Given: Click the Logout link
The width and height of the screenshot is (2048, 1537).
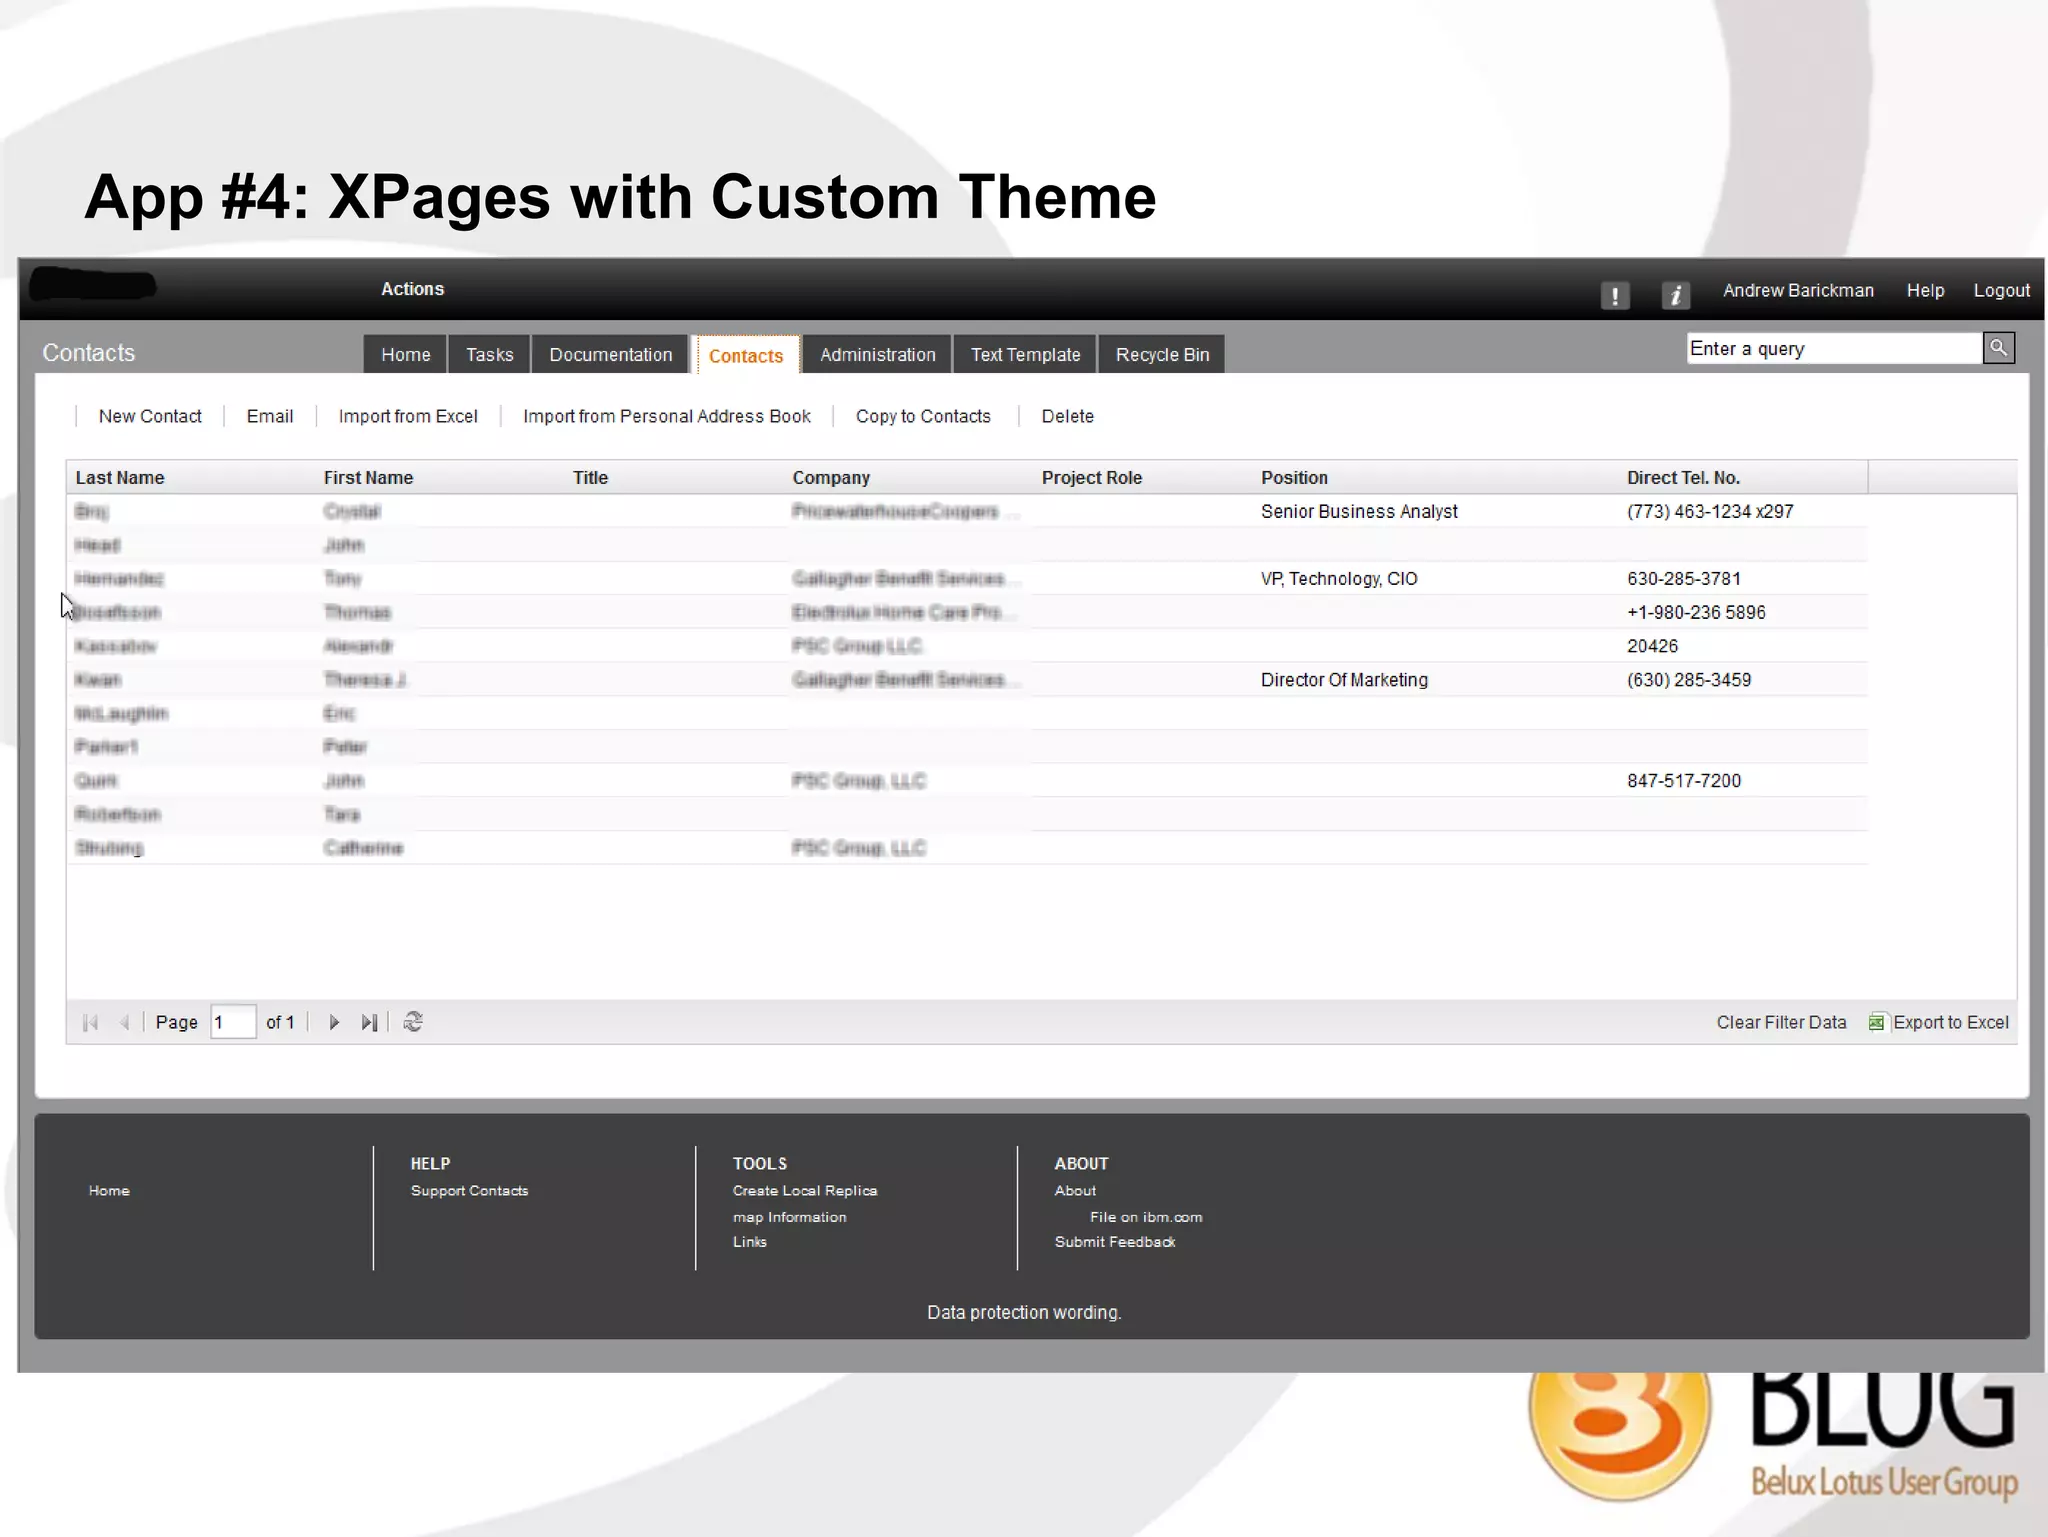Looking at the screenshot, I should click(2001, 291).
